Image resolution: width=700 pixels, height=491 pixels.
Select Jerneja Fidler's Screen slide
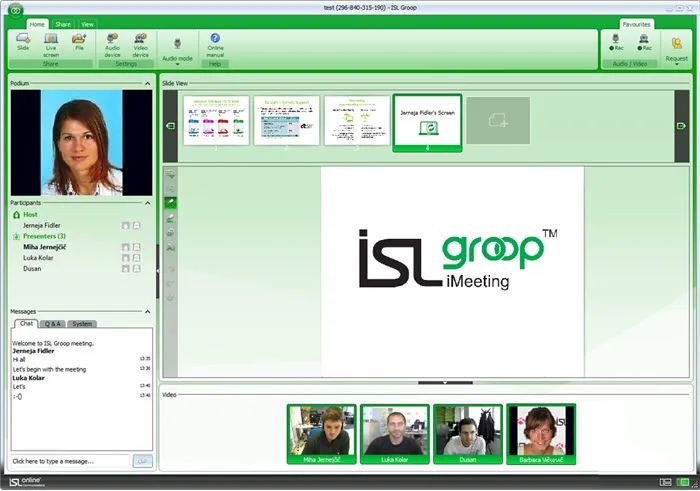(x=427, y=123)
